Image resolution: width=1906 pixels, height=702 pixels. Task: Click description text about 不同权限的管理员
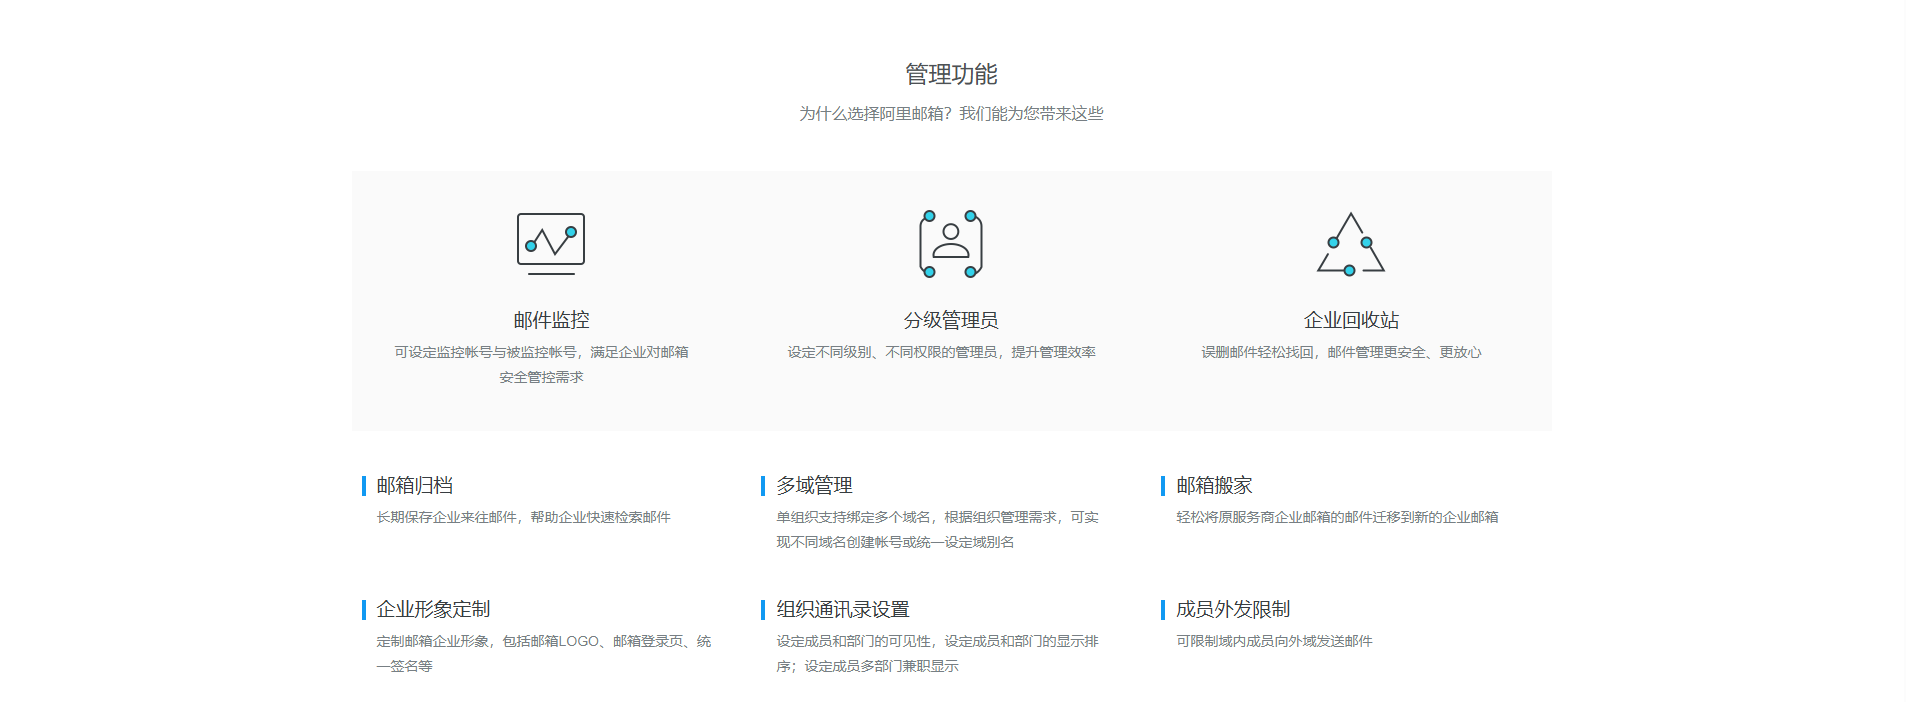(941, 352)
